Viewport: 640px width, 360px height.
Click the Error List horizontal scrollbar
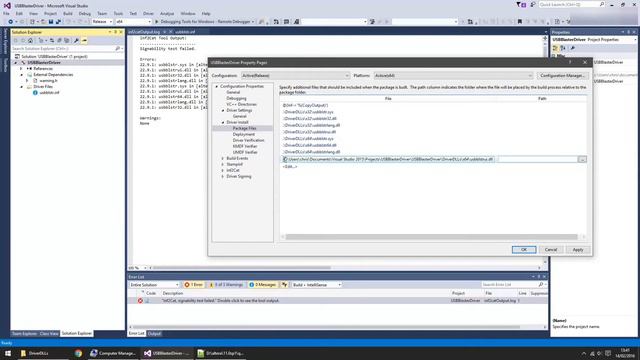point(326,327)
